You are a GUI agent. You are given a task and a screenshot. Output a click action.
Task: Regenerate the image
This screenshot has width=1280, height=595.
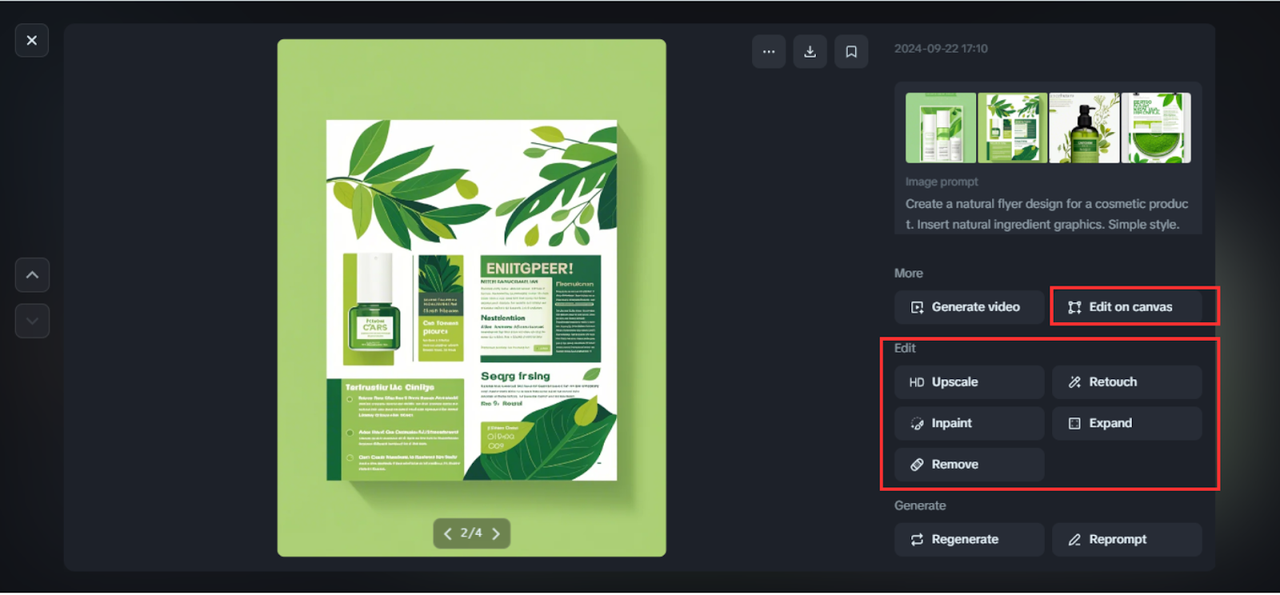(x=969, y=539)
